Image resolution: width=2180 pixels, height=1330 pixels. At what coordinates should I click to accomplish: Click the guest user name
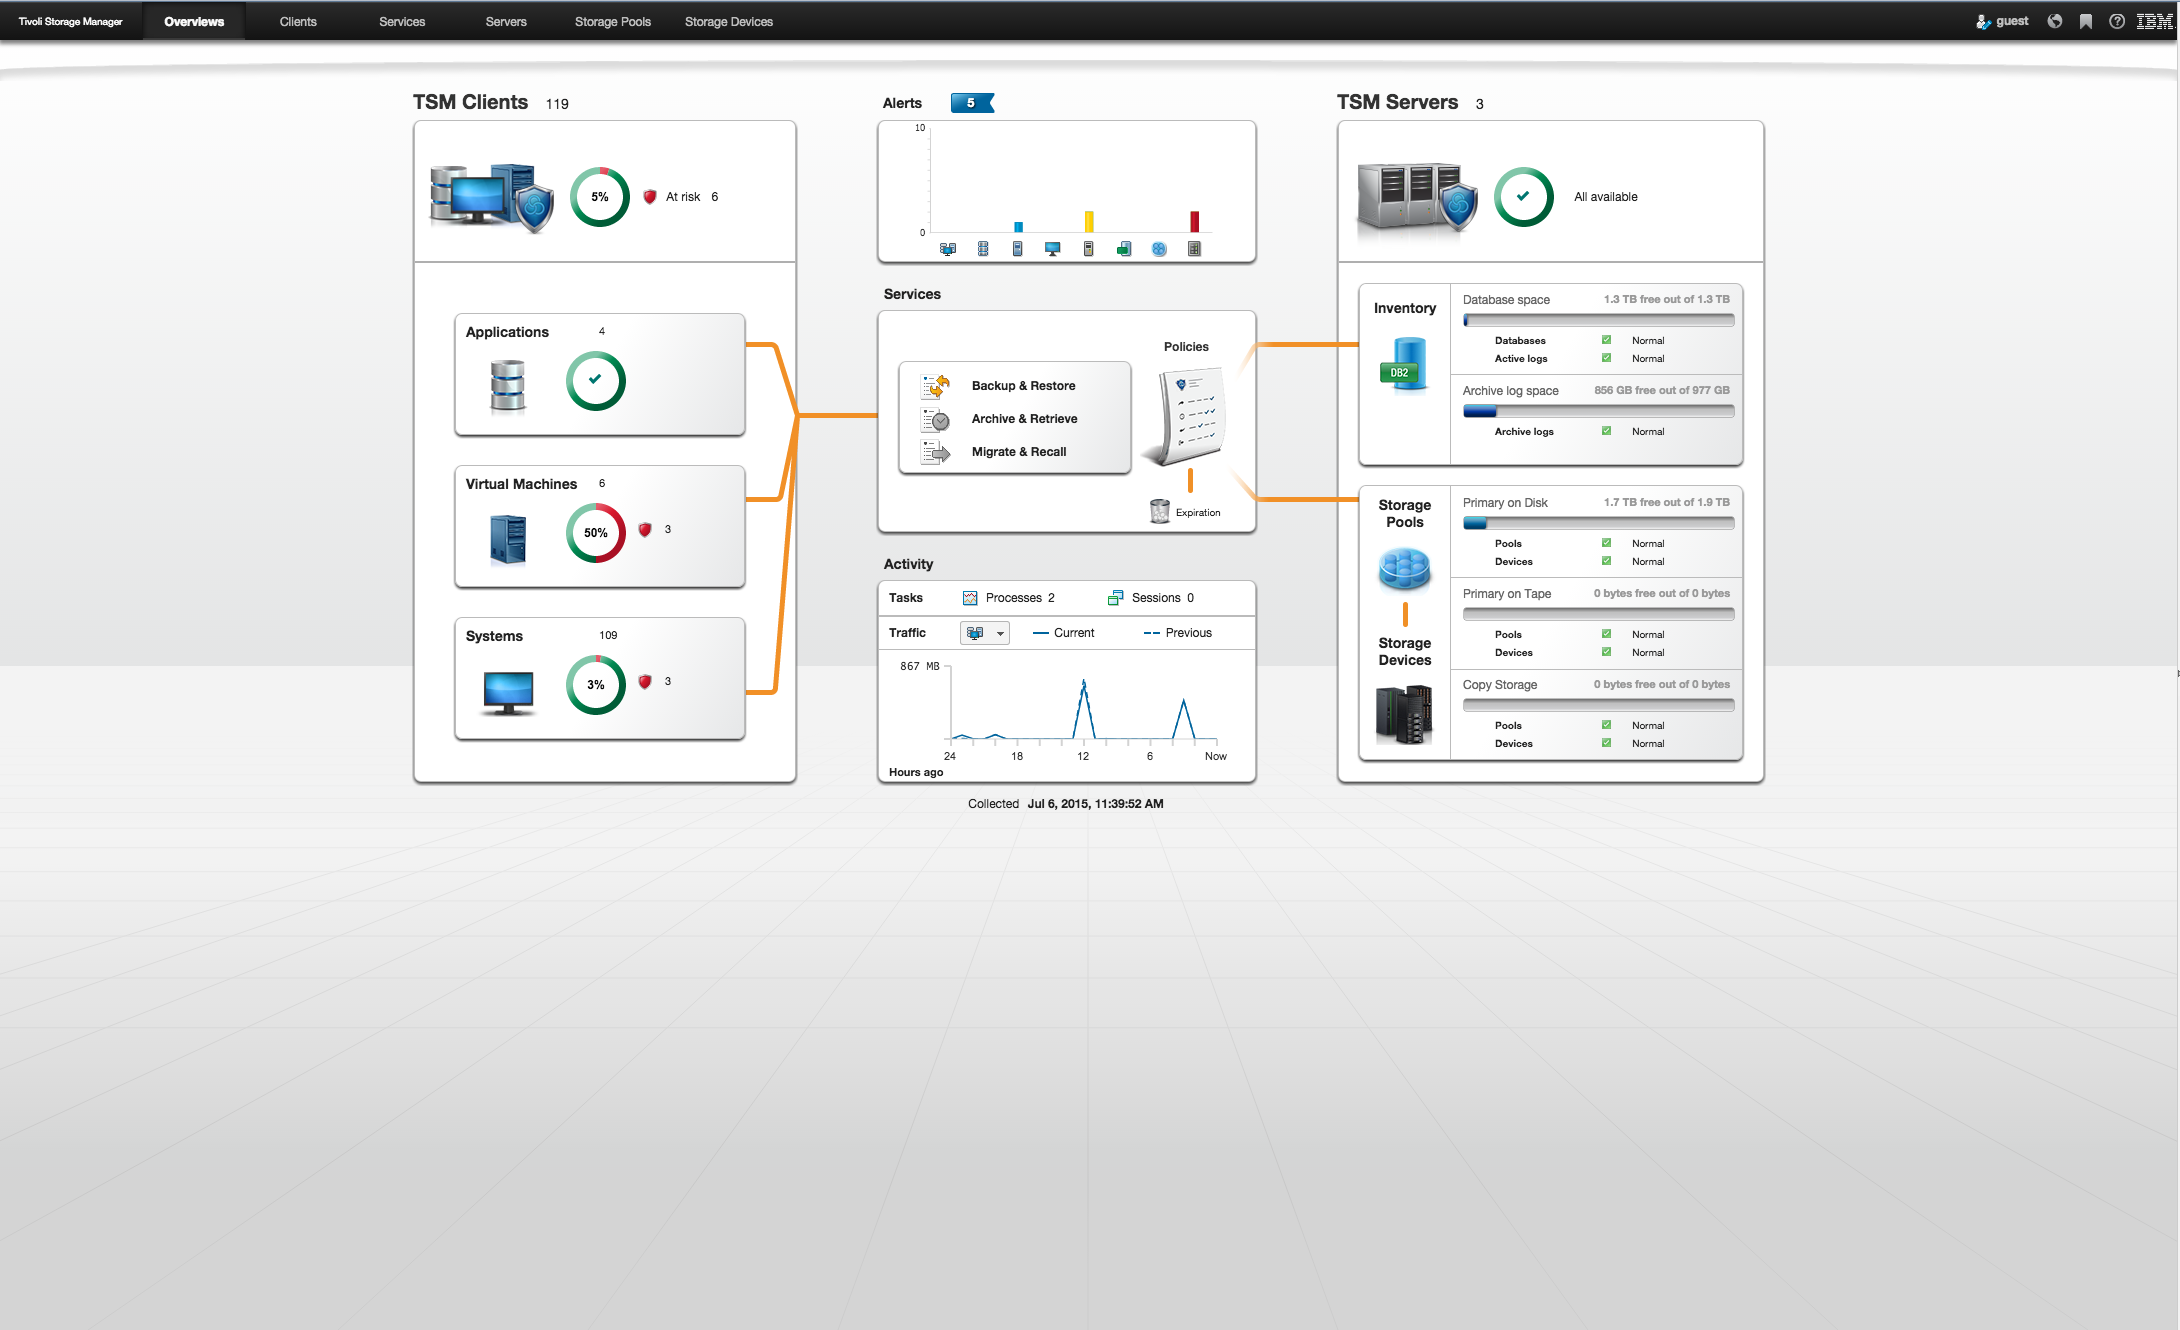tap(2012, 21)
